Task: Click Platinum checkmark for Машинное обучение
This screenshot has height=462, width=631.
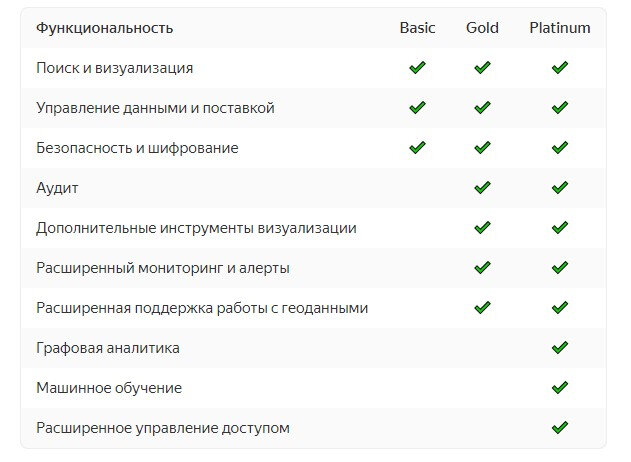Action: (560, 388)
